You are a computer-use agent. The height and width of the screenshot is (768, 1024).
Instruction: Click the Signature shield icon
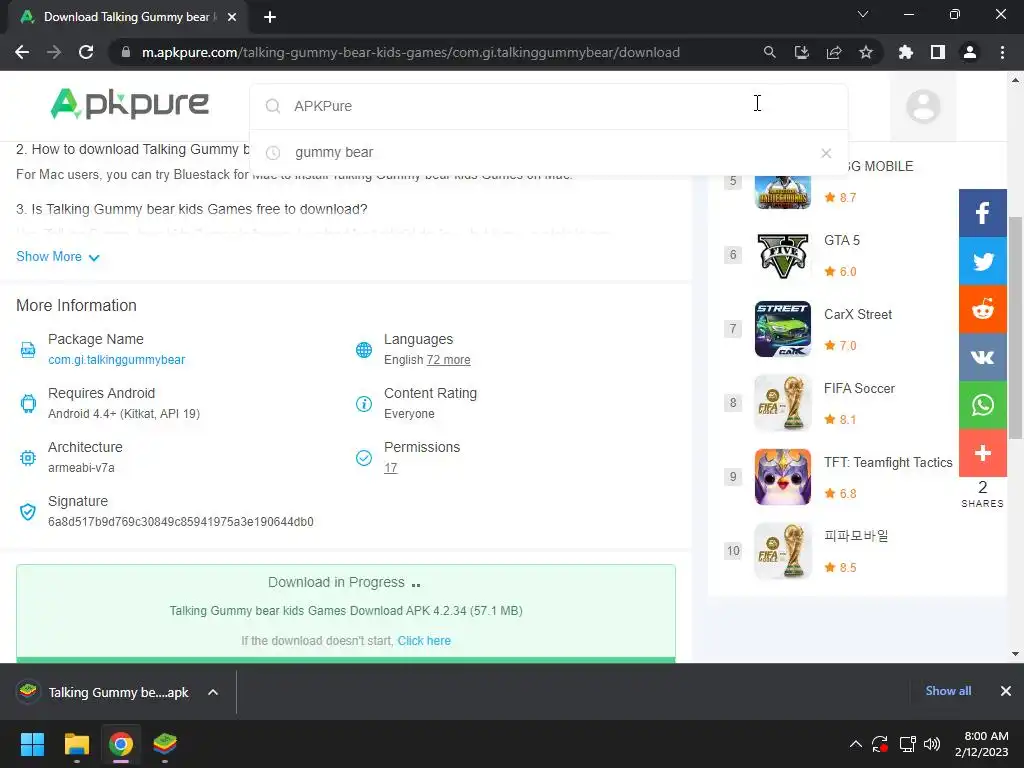27,512
